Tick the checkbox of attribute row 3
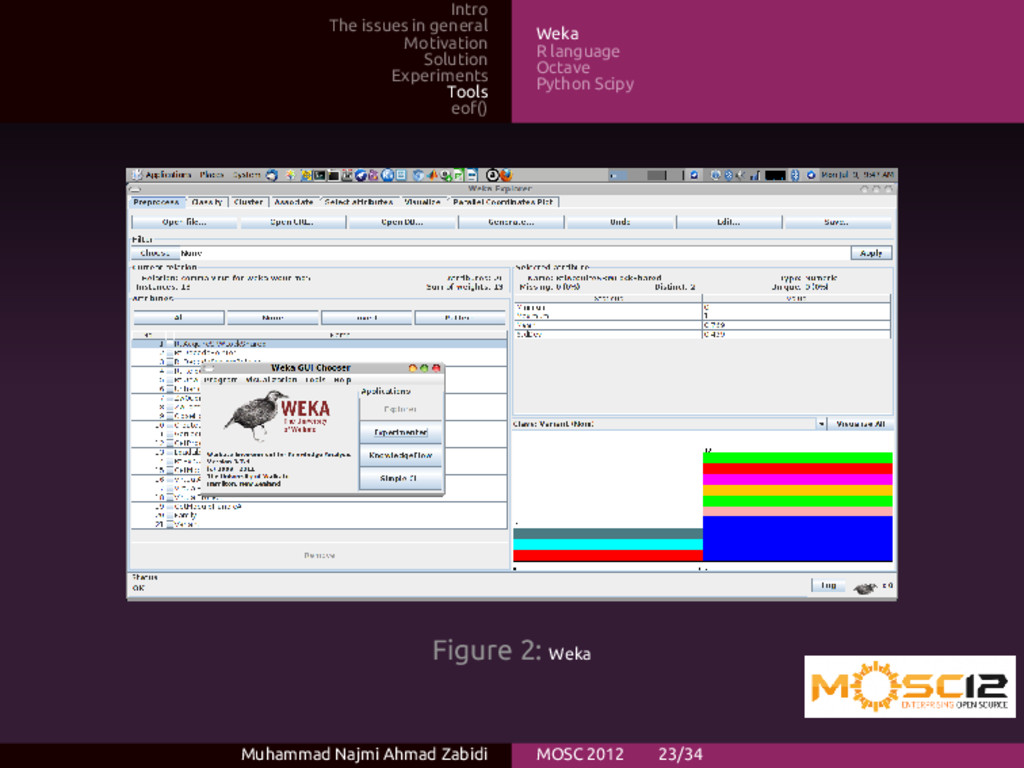The height and width of the screenshot is (768, 1024). pos(169,361)
